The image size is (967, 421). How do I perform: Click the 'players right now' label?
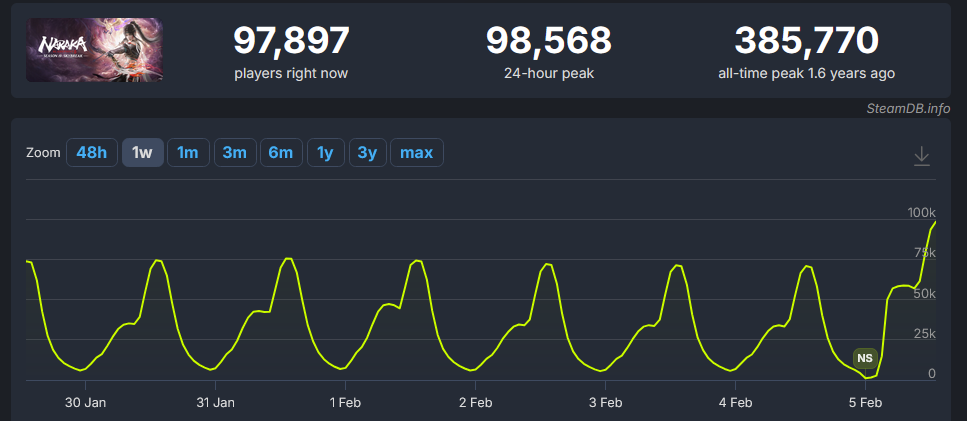coord(291,73)
